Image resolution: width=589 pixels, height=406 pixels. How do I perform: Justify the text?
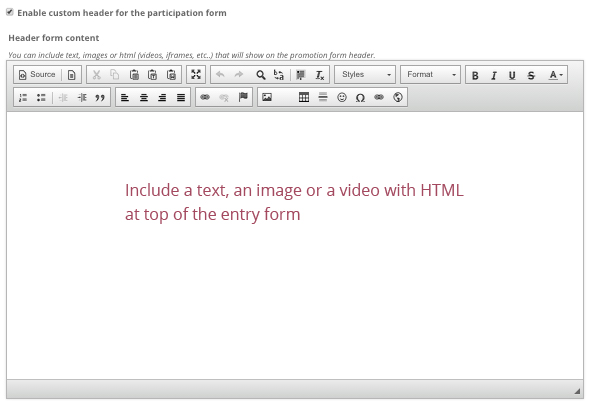181,98
